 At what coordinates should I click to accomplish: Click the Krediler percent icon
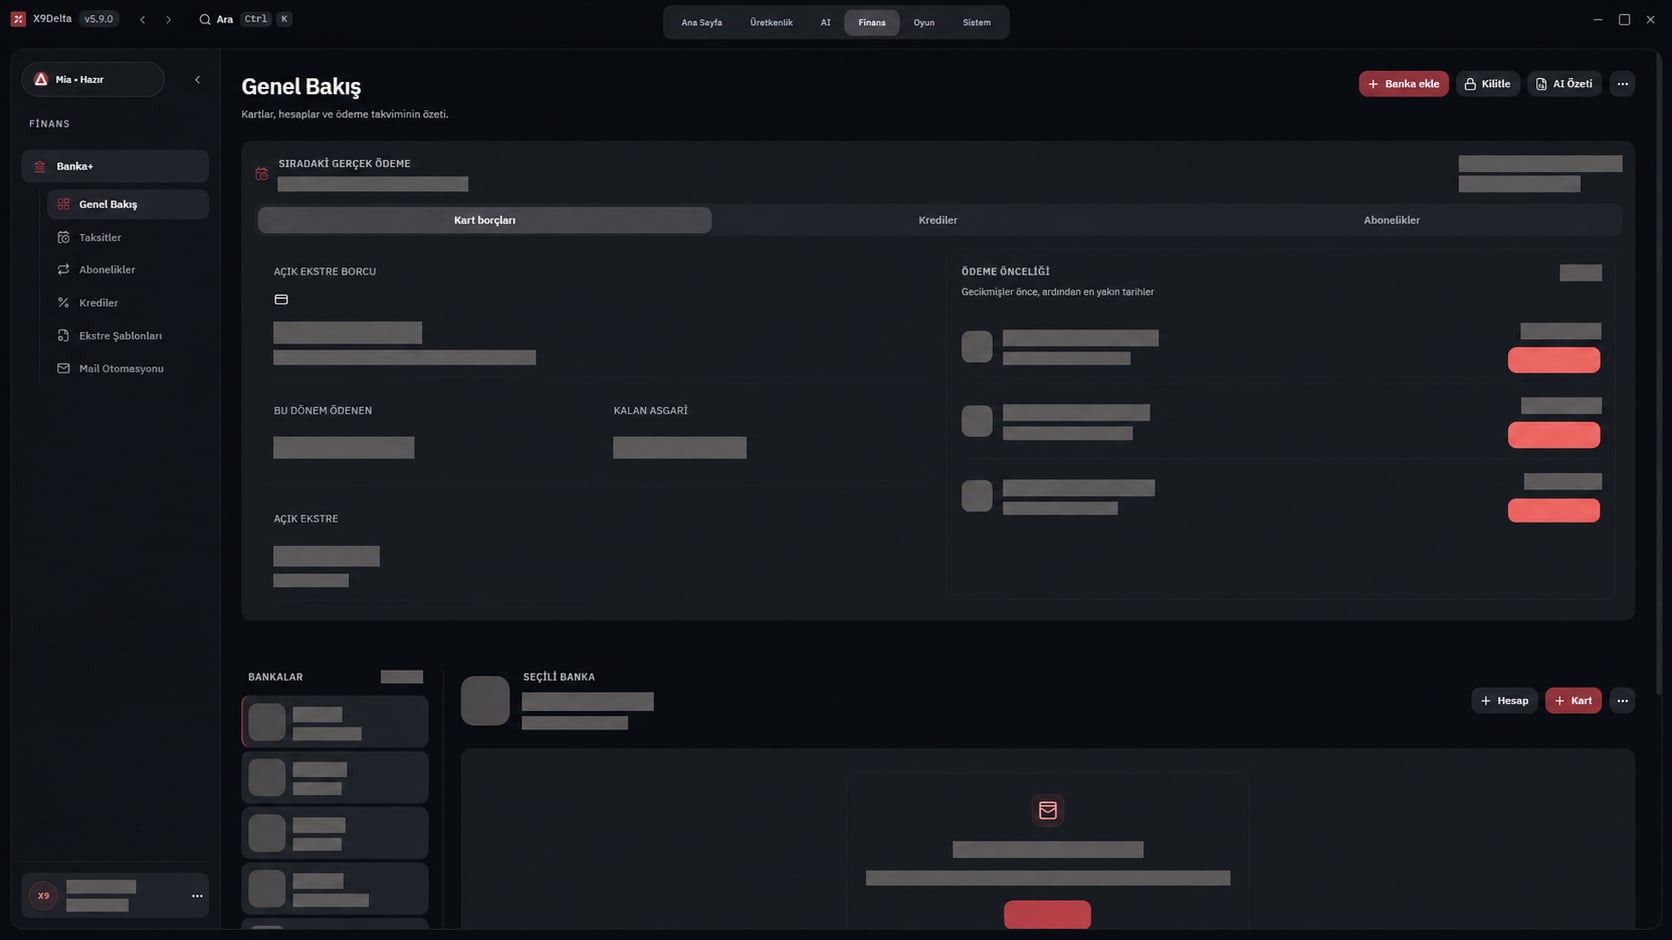(63, 302)
